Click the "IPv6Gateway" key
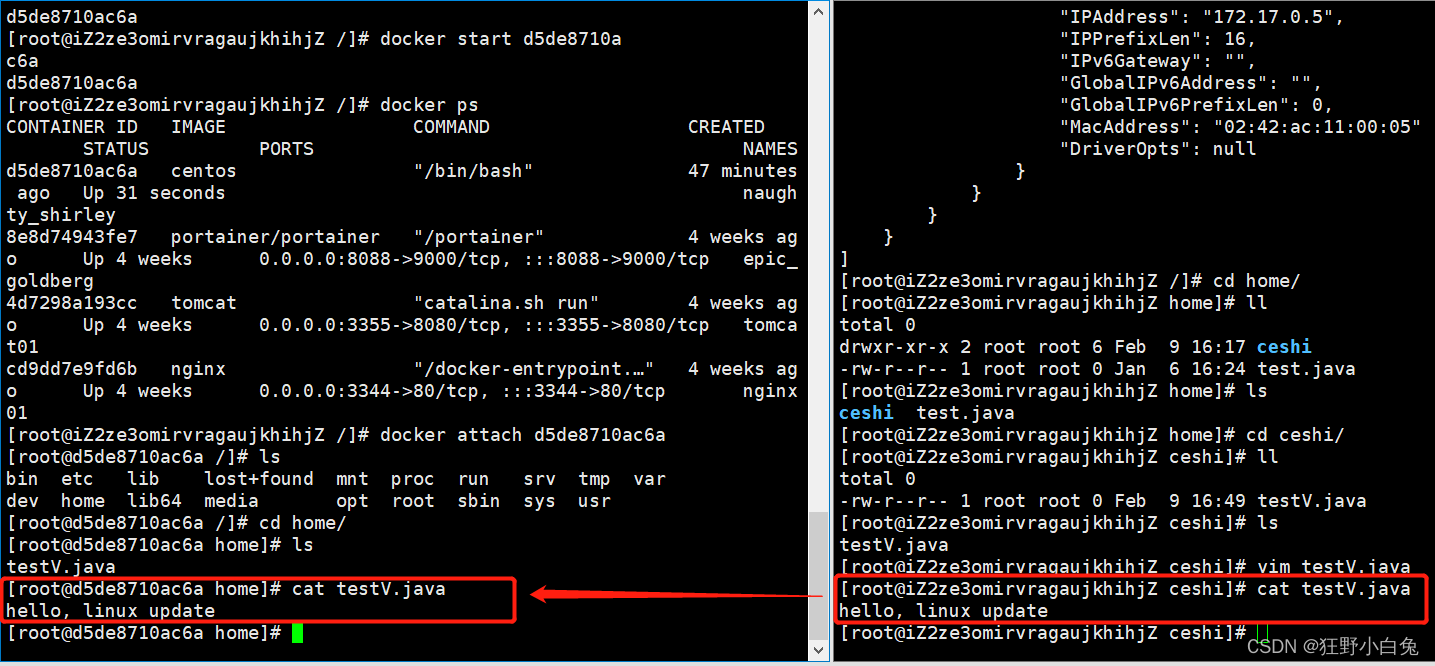The width and height of the screenshot is (1435, 666). [x=1131, y=61]
